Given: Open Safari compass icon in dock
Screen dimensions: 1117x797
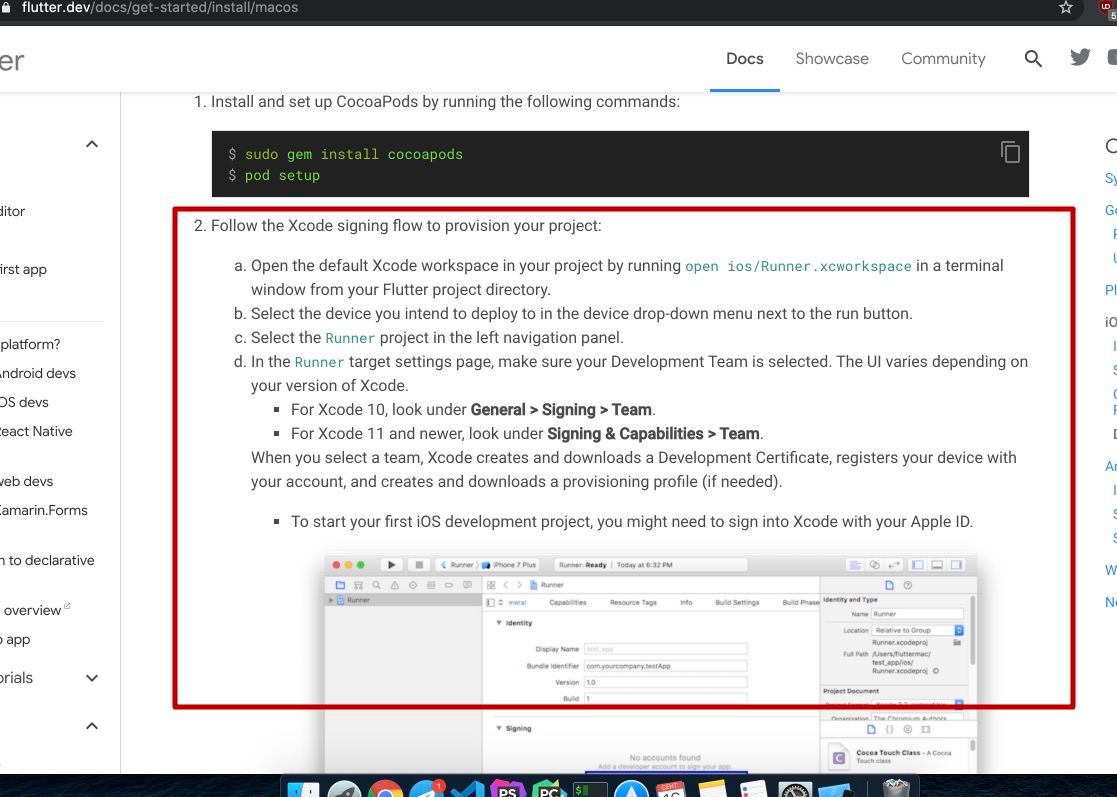Looking at the screenshot, I should [631, 788].
